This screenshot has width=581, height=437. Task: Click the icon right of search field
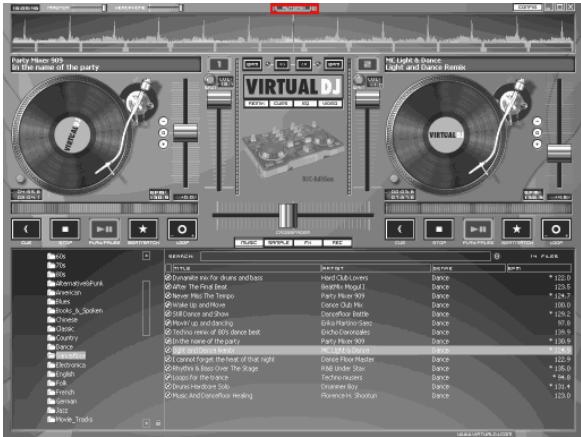(497, 256)
